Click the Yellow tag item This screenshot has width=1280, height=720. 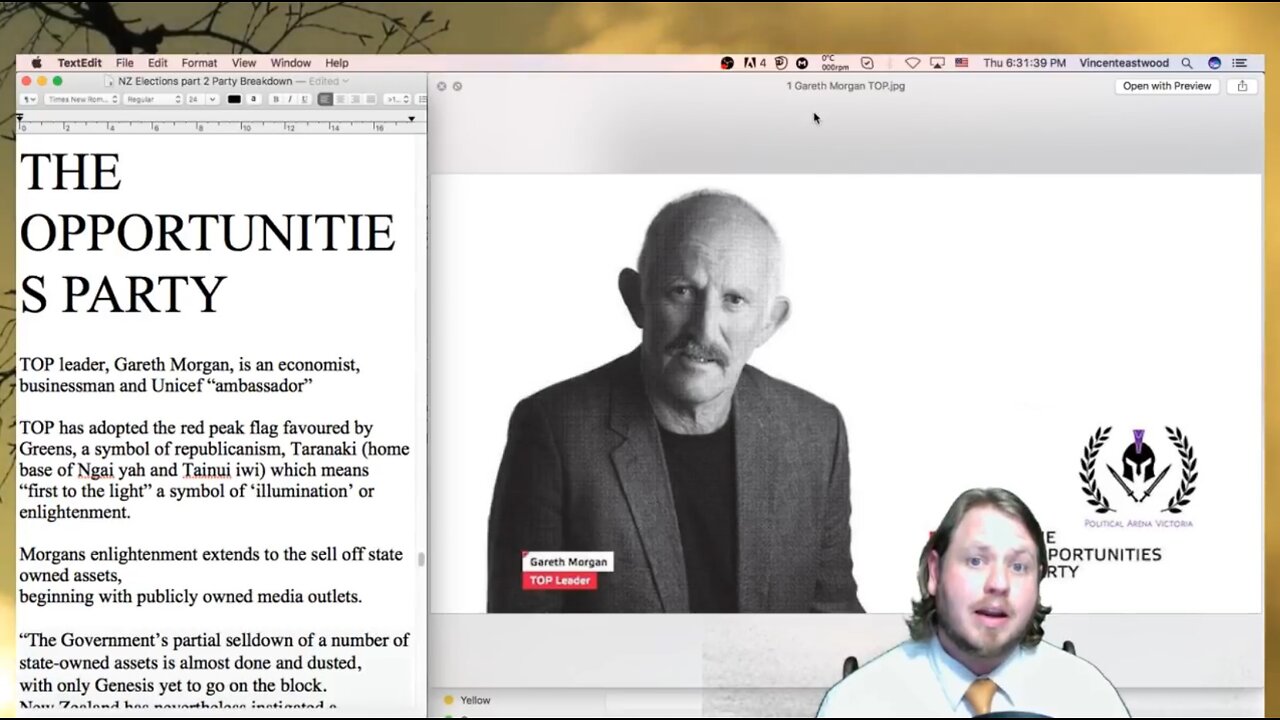click(467, 700)
